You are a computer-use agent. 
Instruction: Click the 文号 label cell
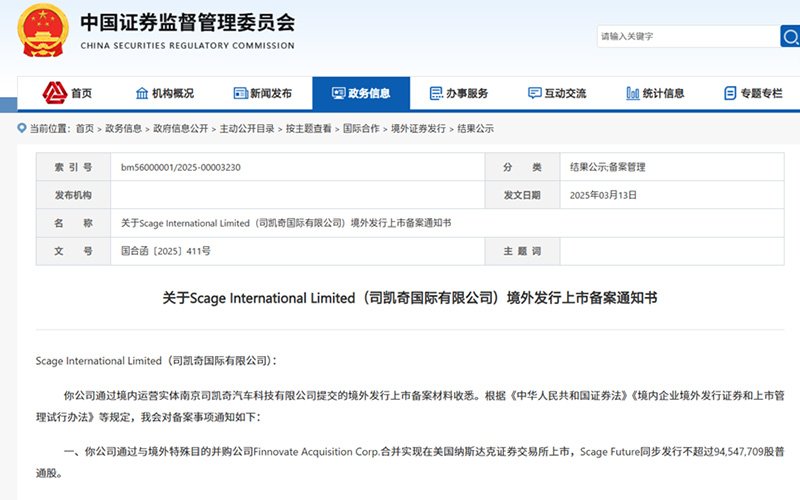(73, 251)
